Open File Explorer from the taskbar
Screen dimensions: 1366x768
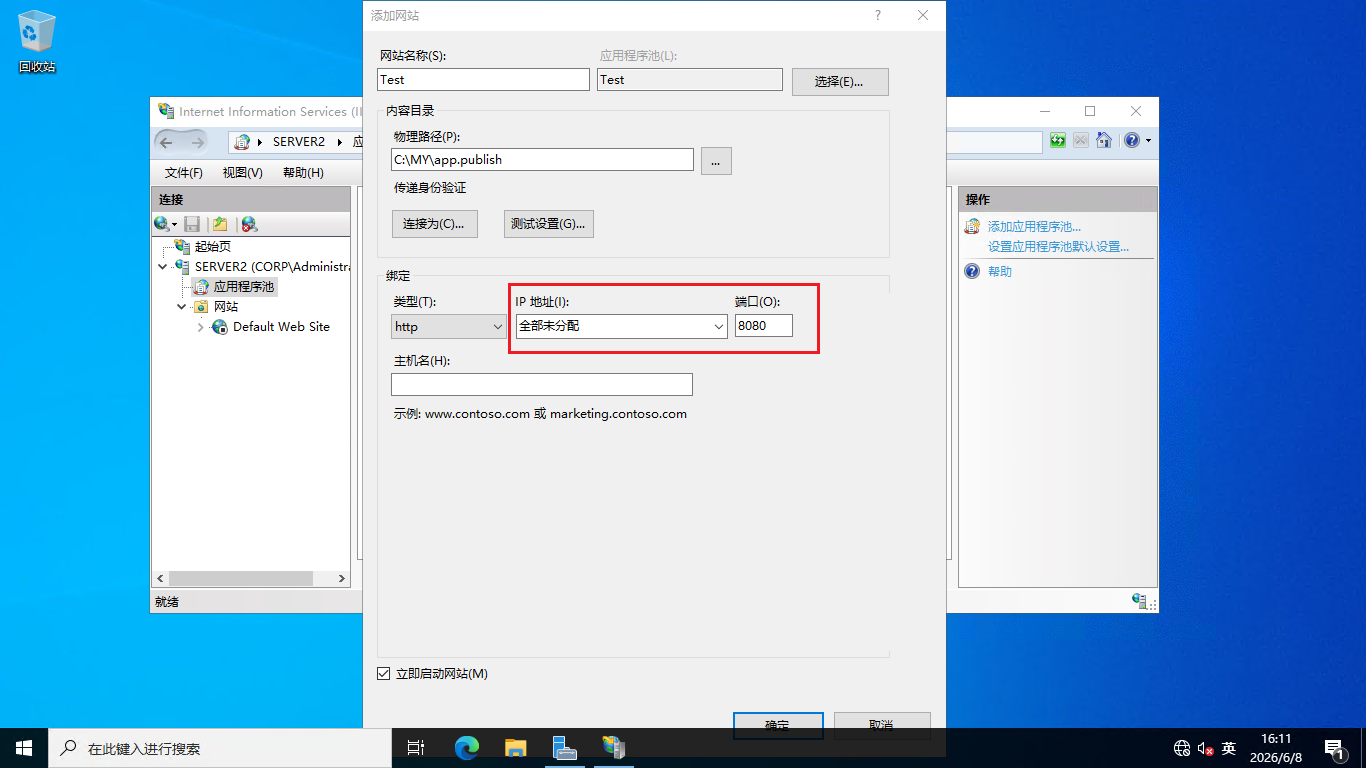(x=516, y=748)
